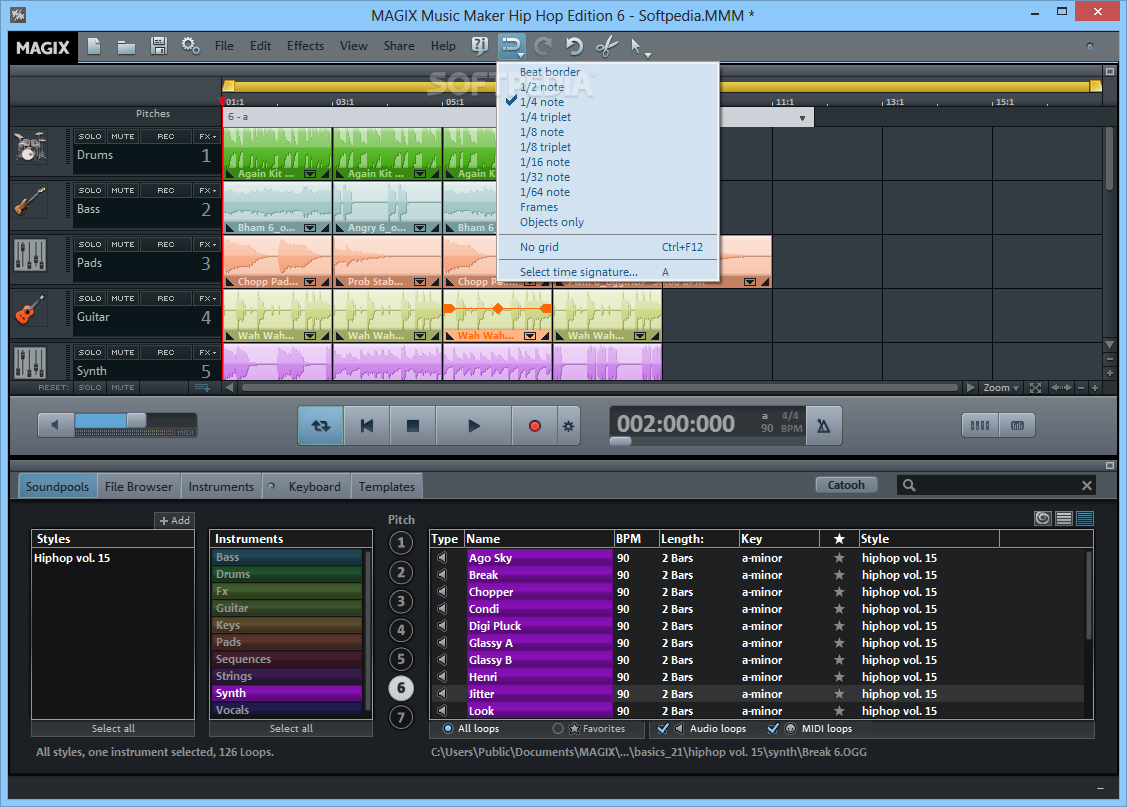Choose Select time signature menu entry
The height and width of the screenshot is (807, 1127).
pyautogui.click(x=608, y=272)
